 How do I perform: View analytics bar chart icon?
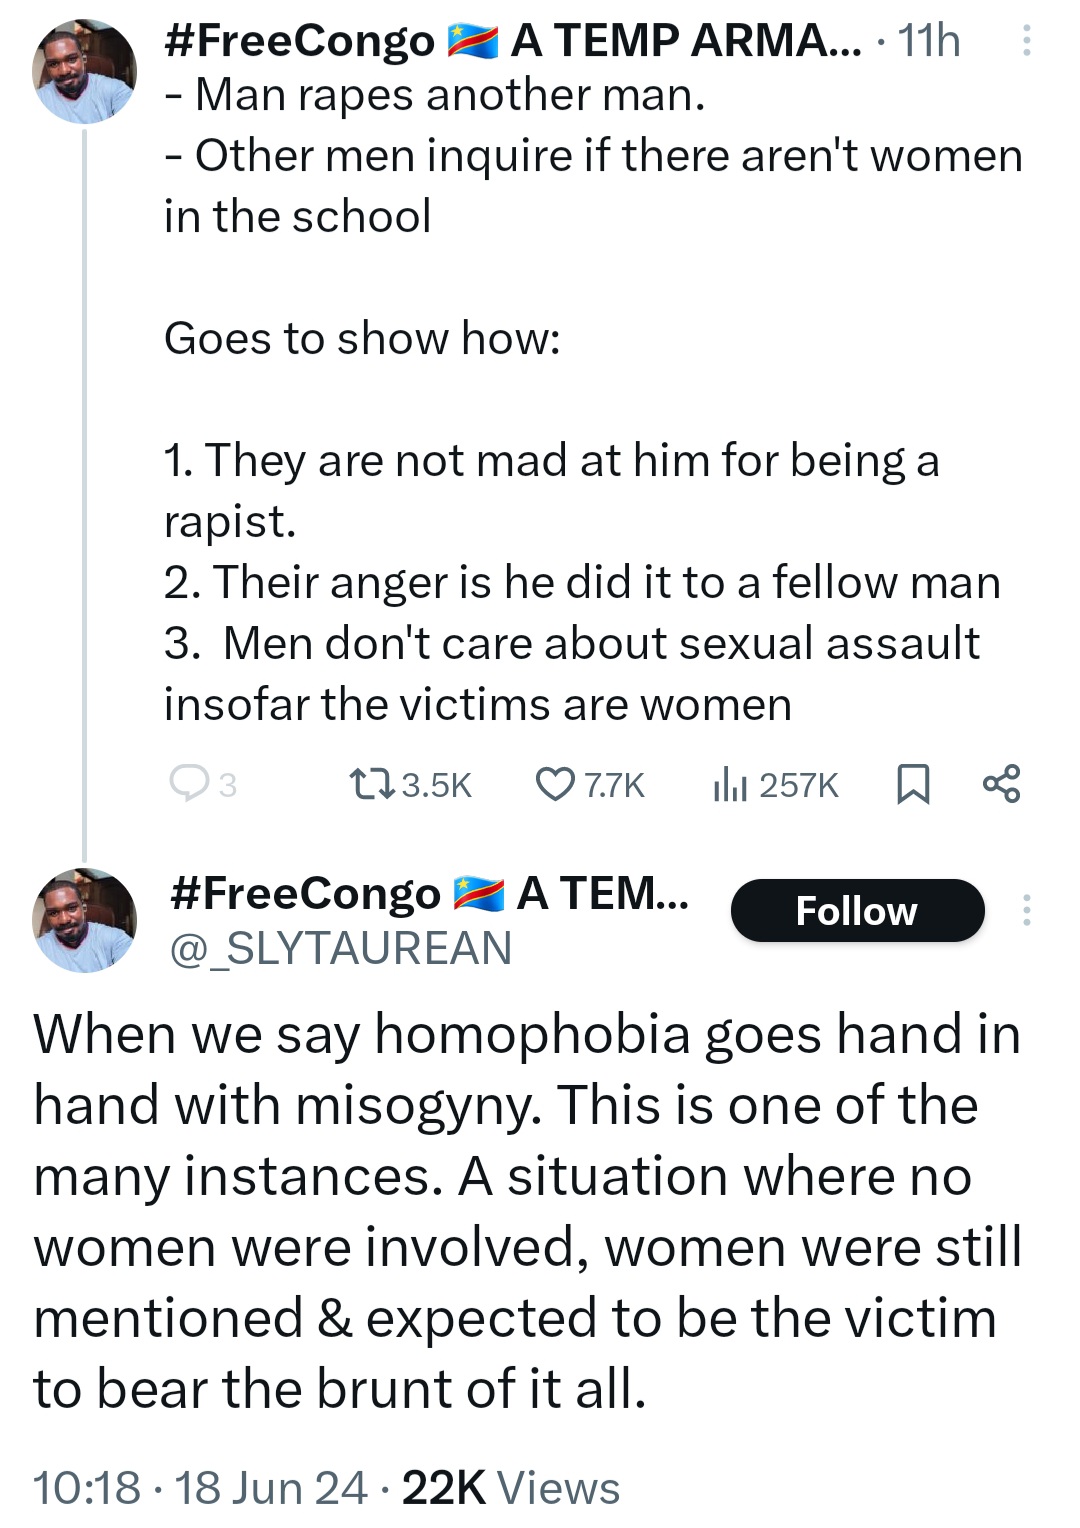pyautogui.click(x=729, y=785)
